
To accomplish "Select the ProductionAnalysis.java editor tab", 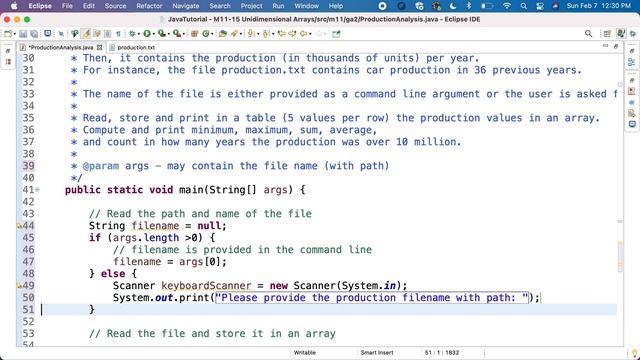I will pyautogui.click(x=61, y=47).
